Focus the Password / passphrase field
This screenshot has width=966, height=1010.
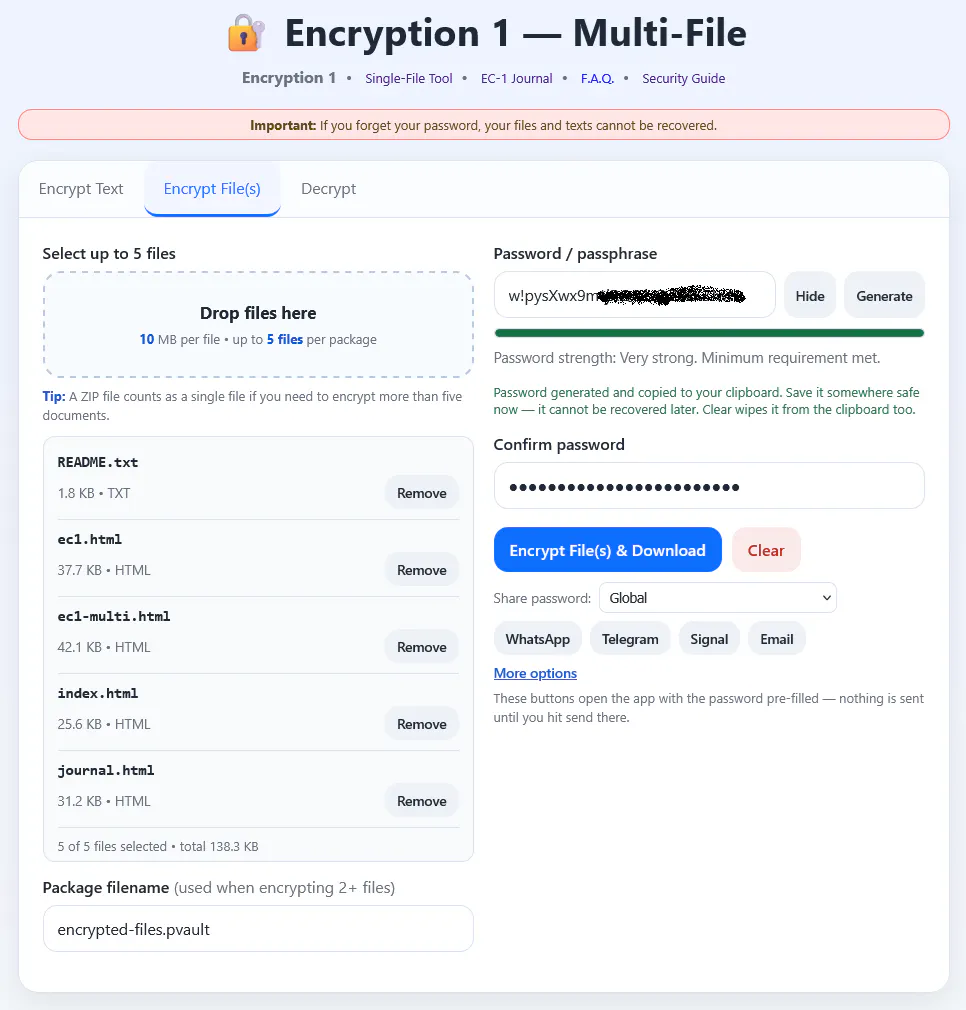(x=634, y=295)
